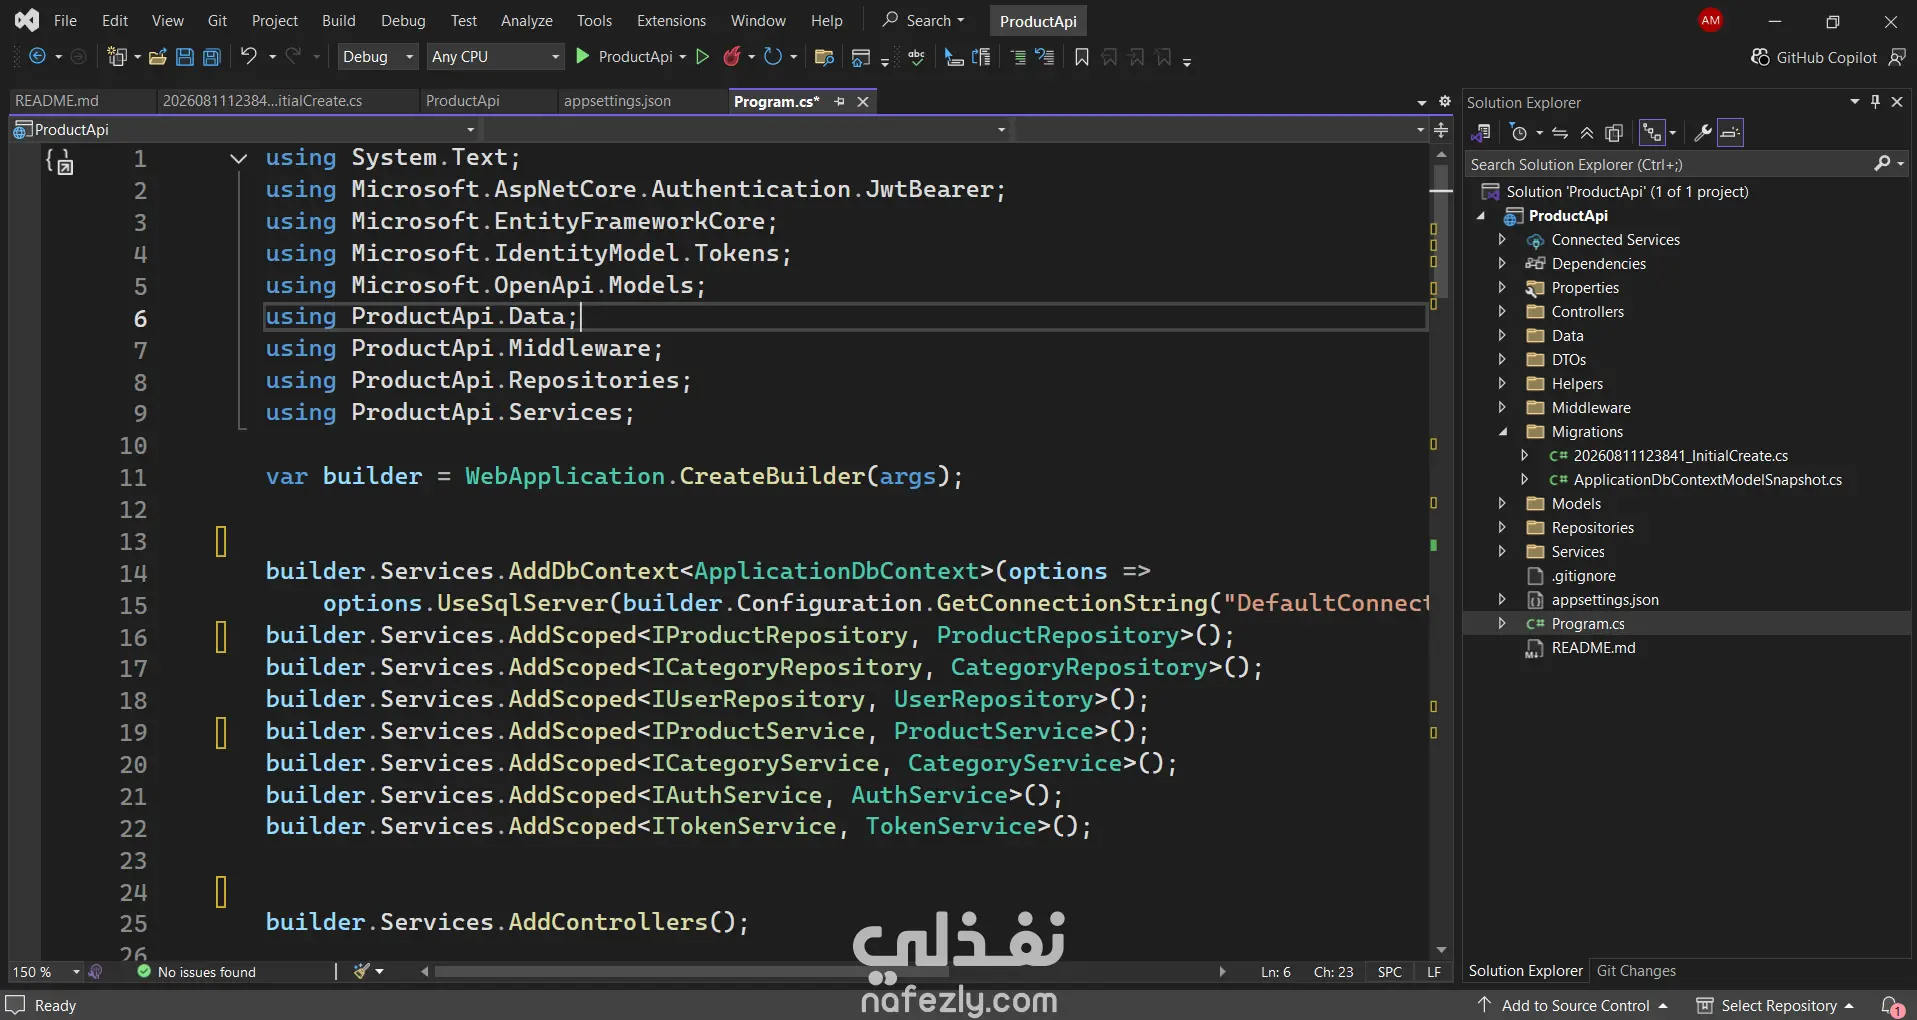Open the File menu
Image resolution: width=1917 pixels, height=1020 pixels.
coord(65,20)
